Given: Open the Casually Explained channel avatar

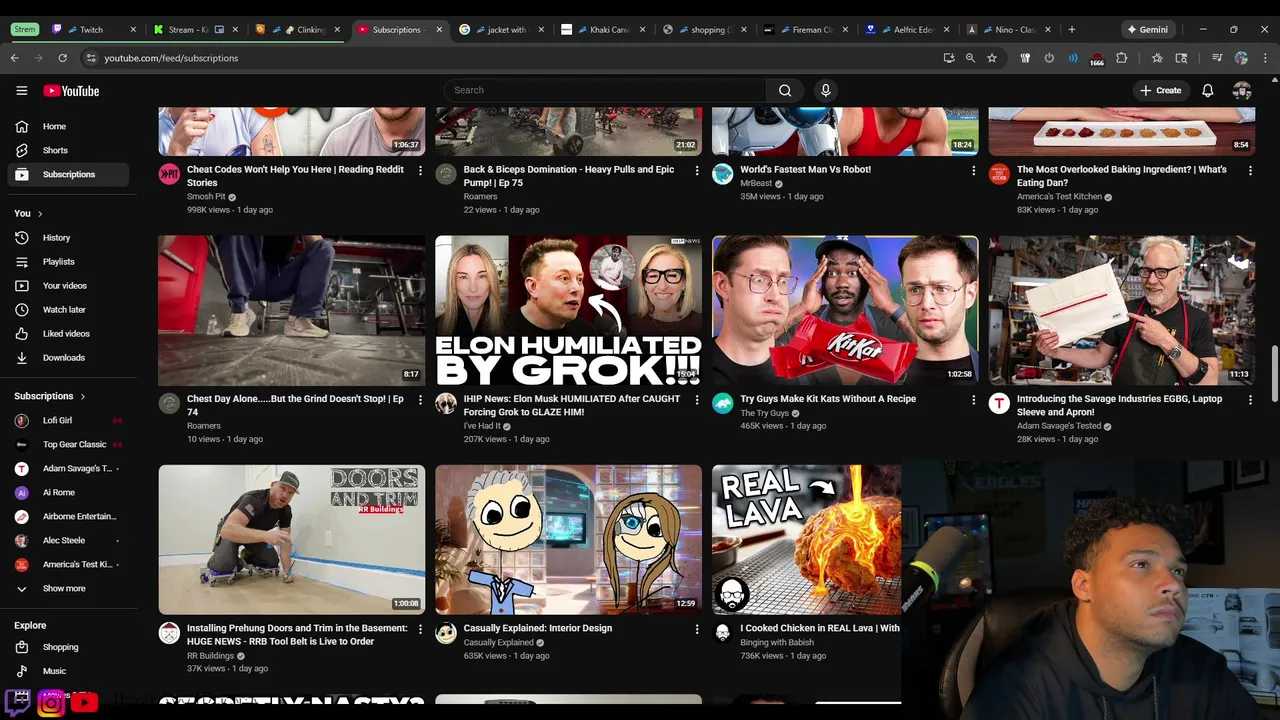Looking at the screenshot, I should tap(446, 632).
